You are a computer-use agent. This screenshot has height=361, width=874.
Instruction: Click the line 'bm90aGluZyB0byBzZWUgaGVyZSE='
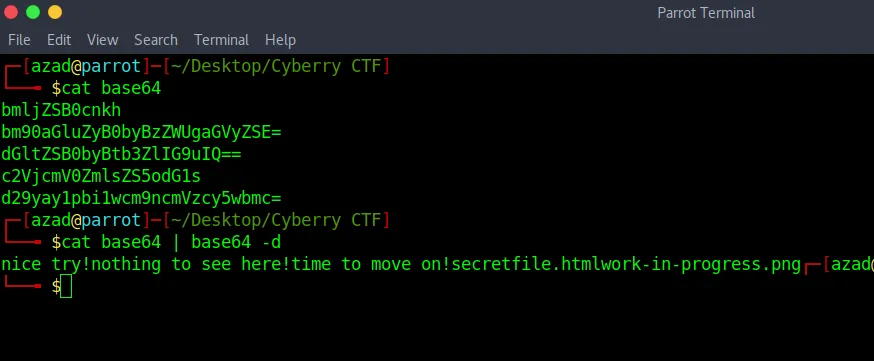pos(141,132)
